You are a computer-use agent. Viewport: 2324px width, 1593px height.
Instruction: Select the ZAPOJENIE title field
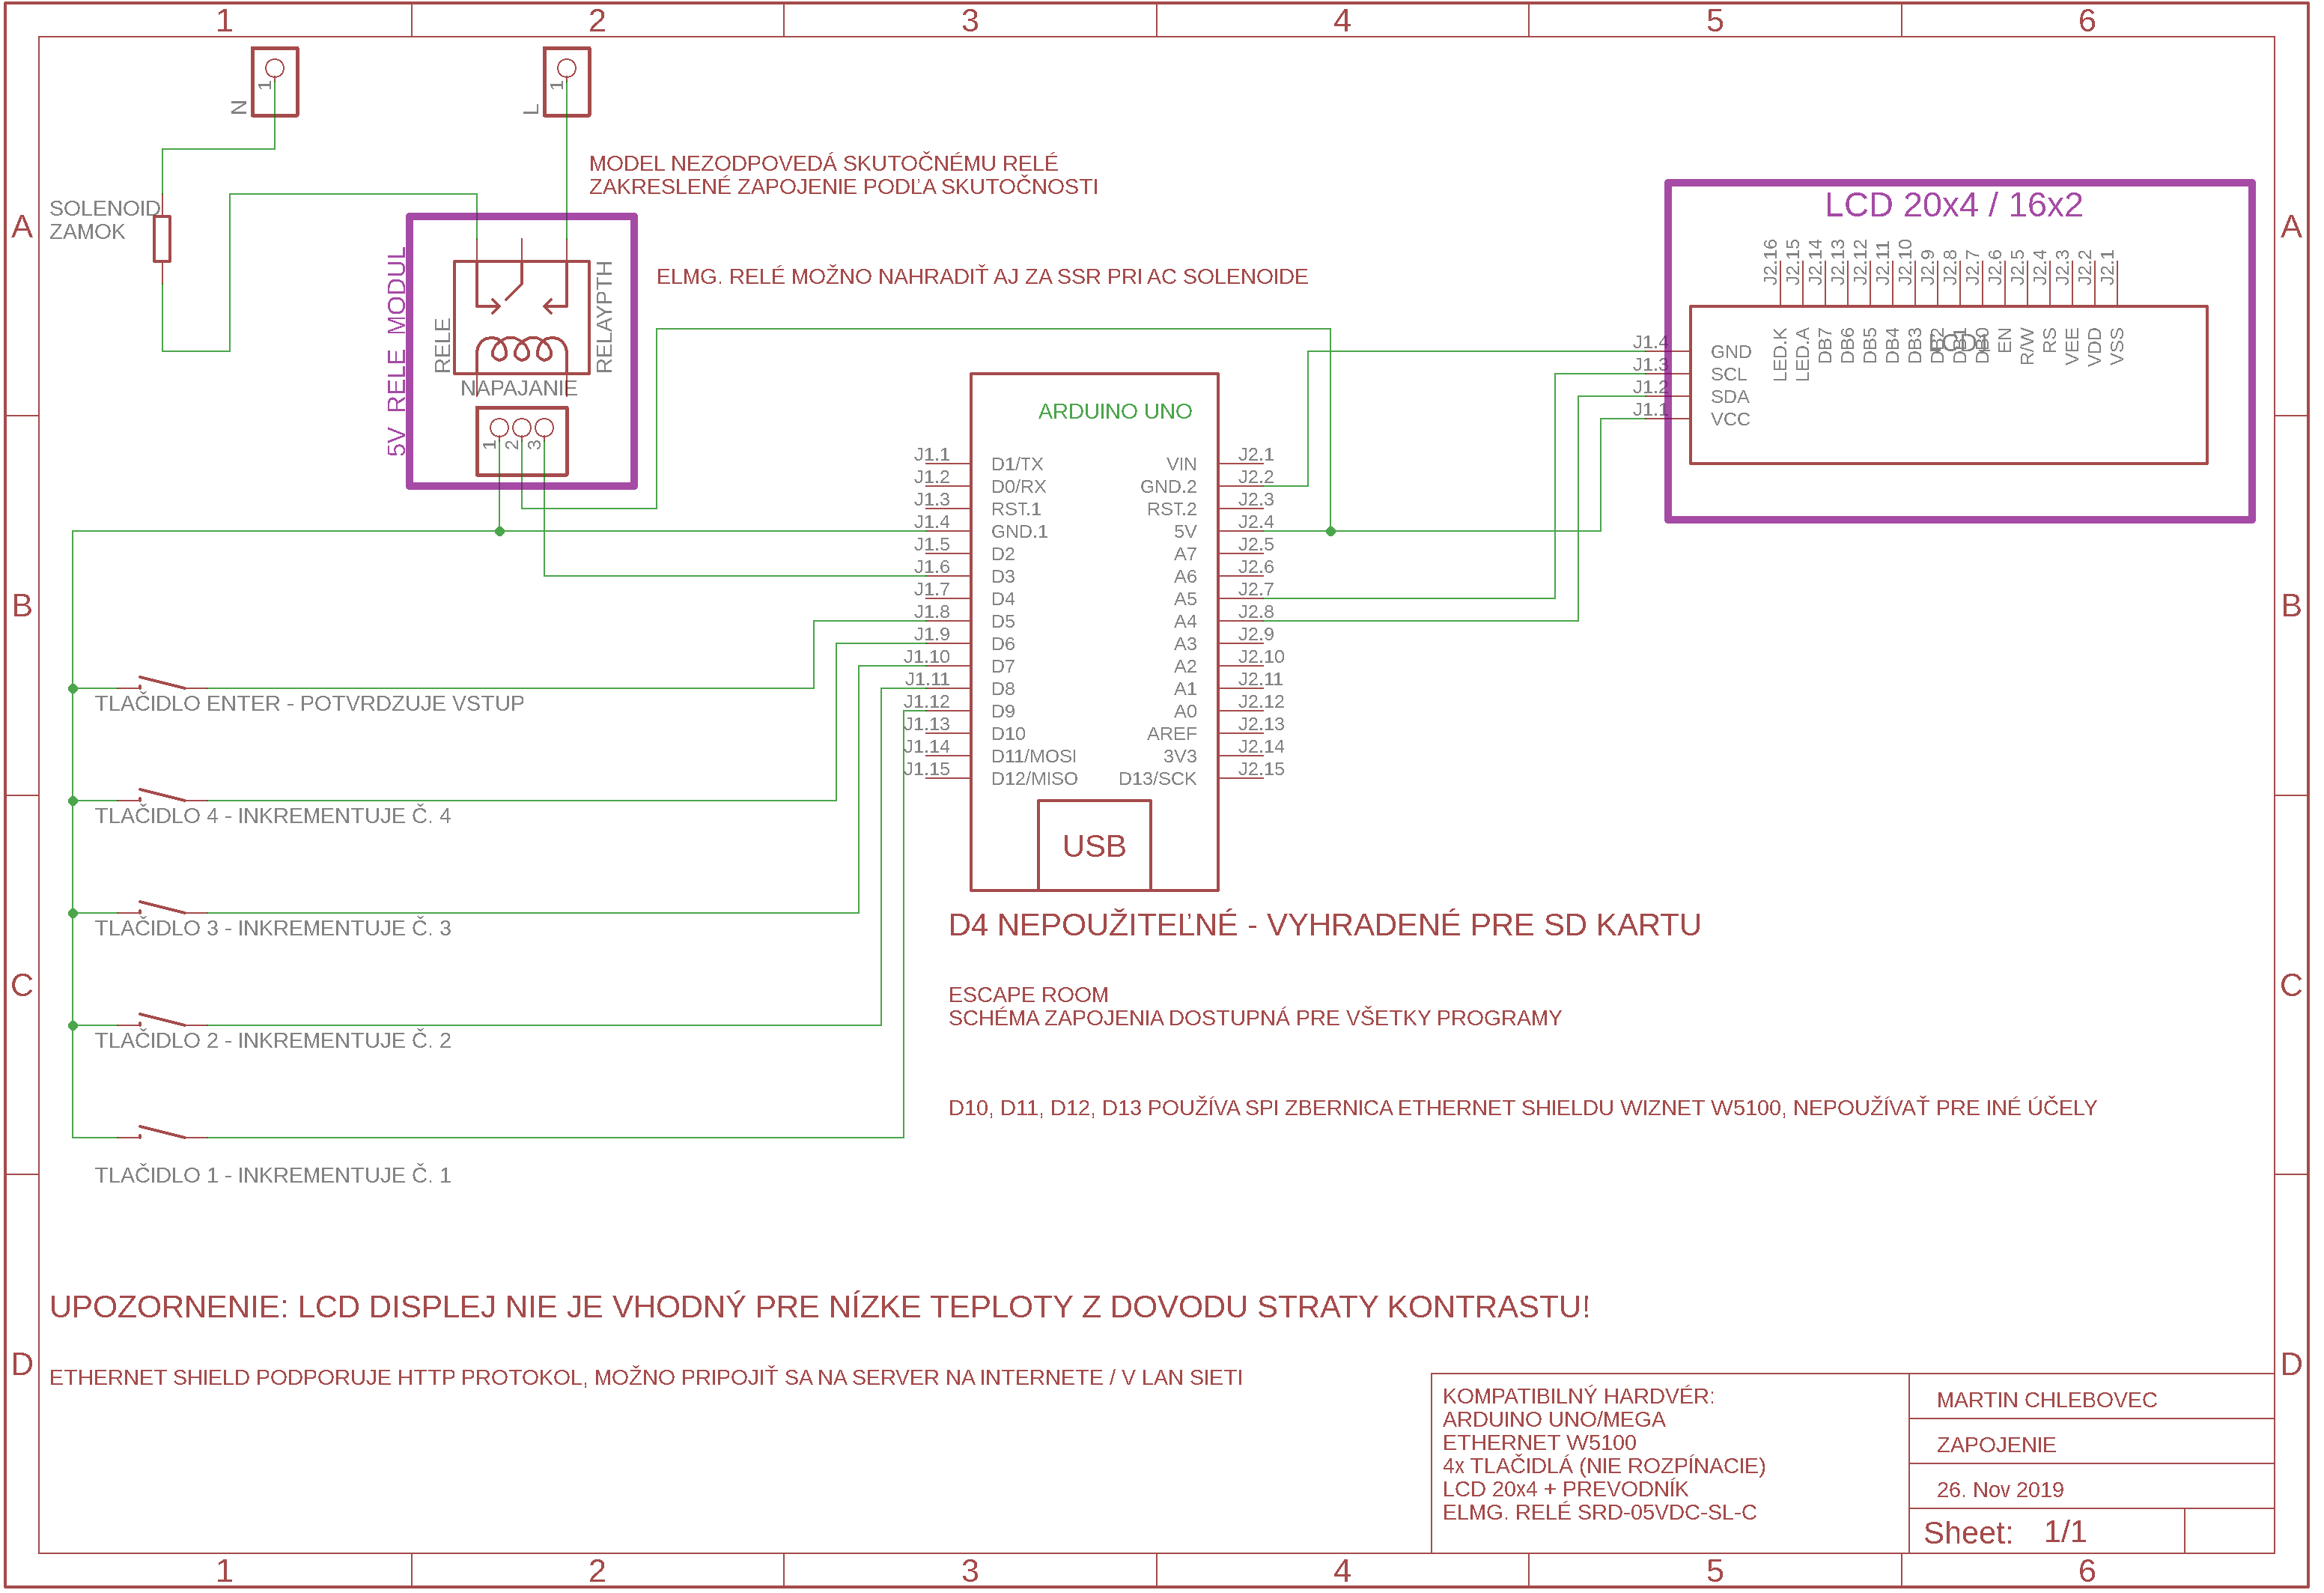1996,1445
